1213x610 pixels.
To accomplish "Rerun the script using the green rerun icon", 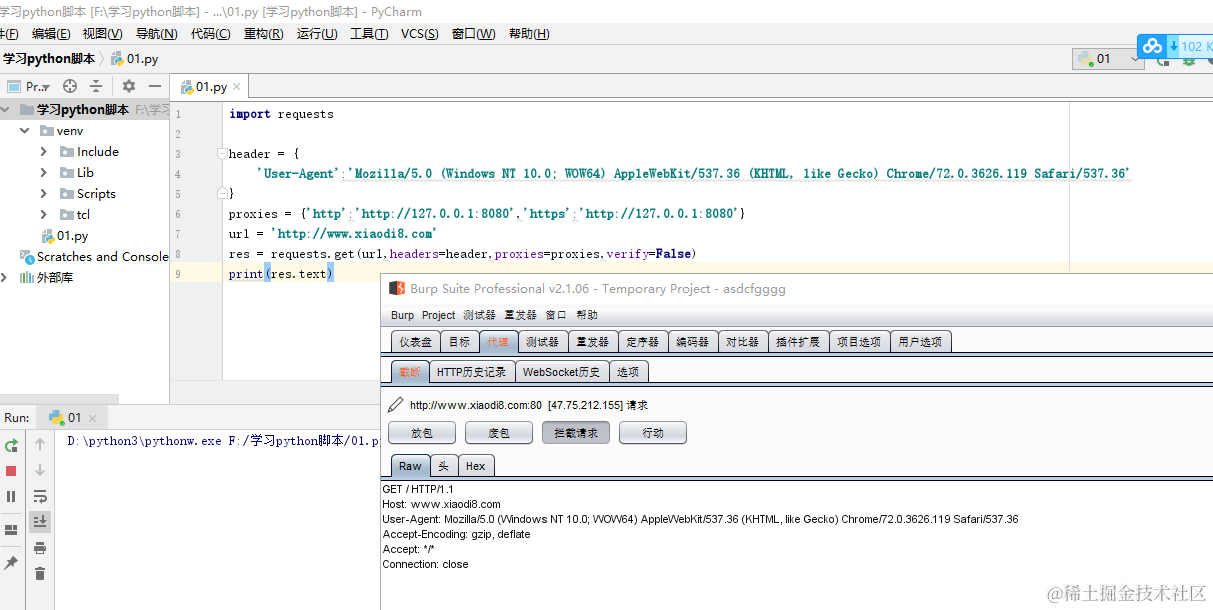I will 12,445.
